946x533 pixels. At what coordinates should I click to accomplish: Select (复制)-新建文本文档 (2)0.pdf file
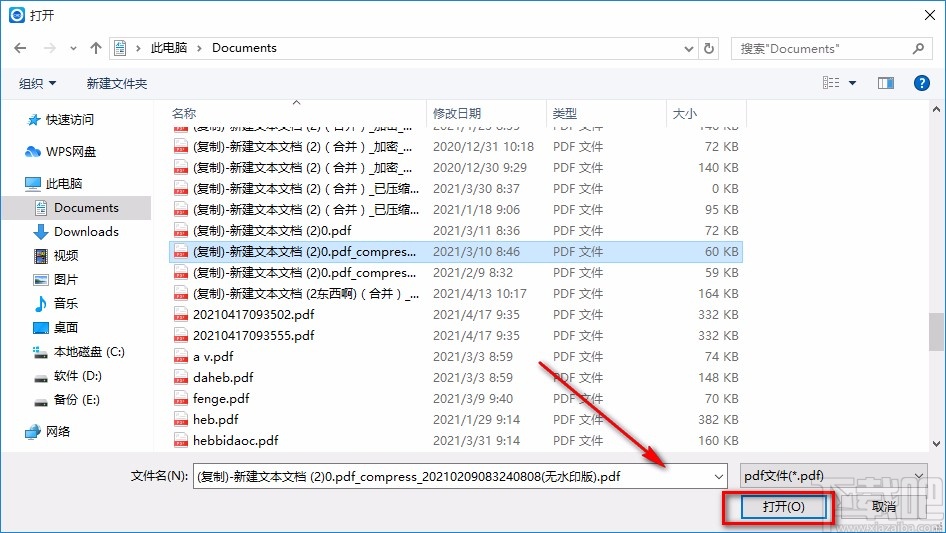(456, 231)
